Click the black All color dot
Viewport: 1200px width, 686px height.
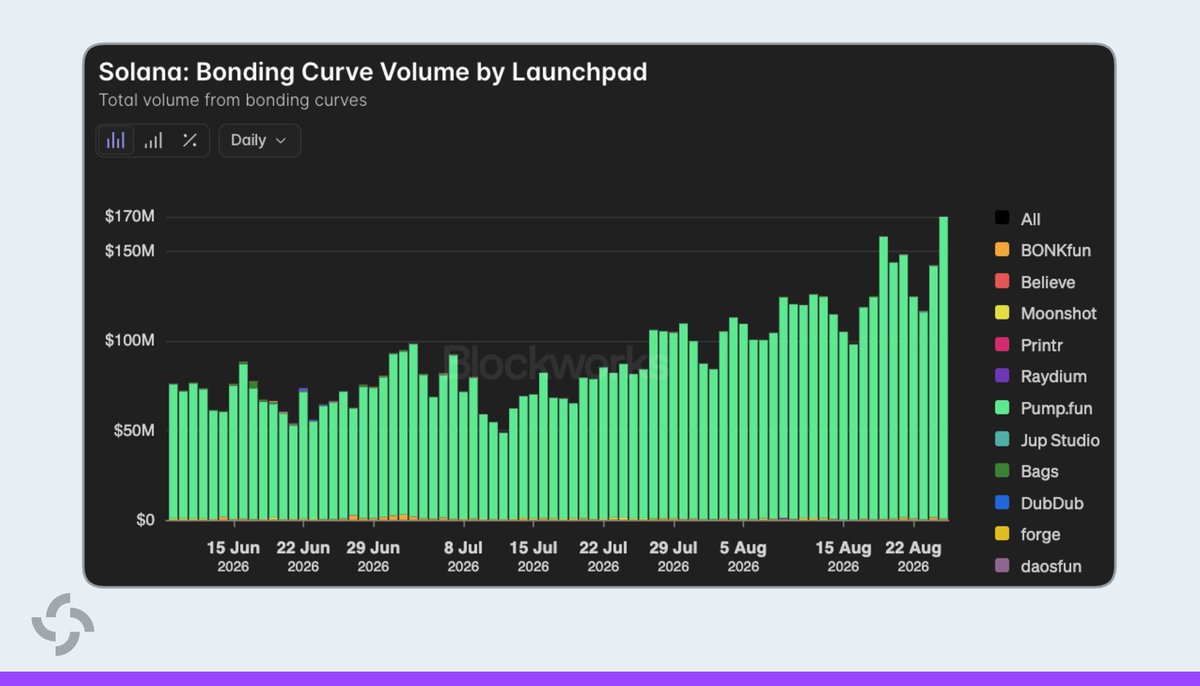(1001, 219)
